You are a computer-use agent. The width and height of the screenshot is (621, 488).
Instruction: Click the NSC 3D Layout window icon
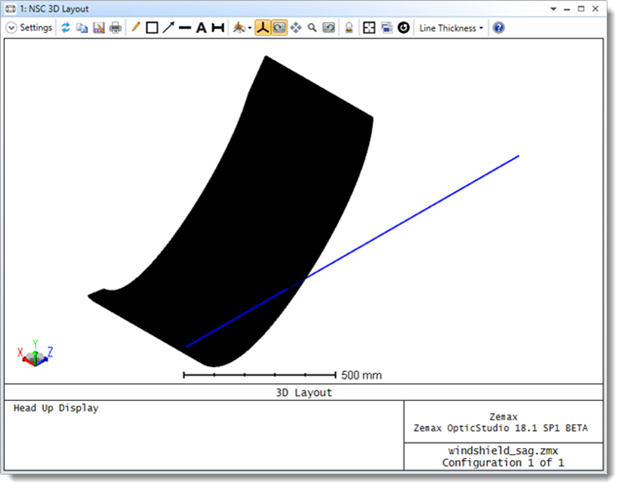click(11, 9)
